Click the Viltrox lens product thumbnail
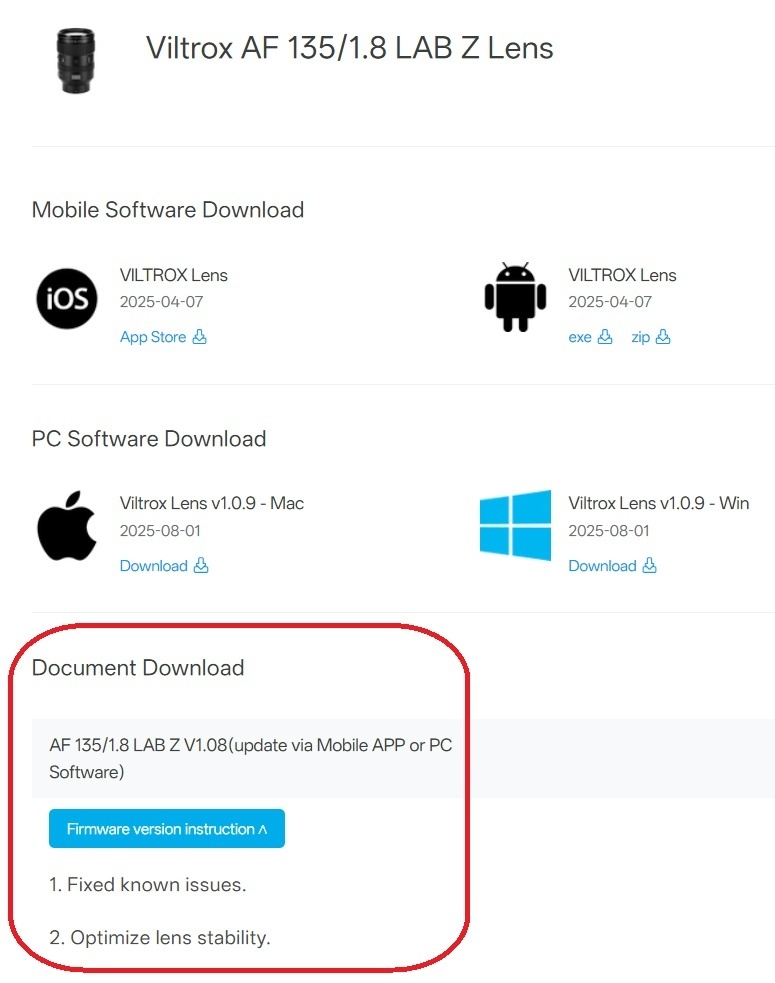The width and height of the screenshot is (775, 983). tap(75, 61)
